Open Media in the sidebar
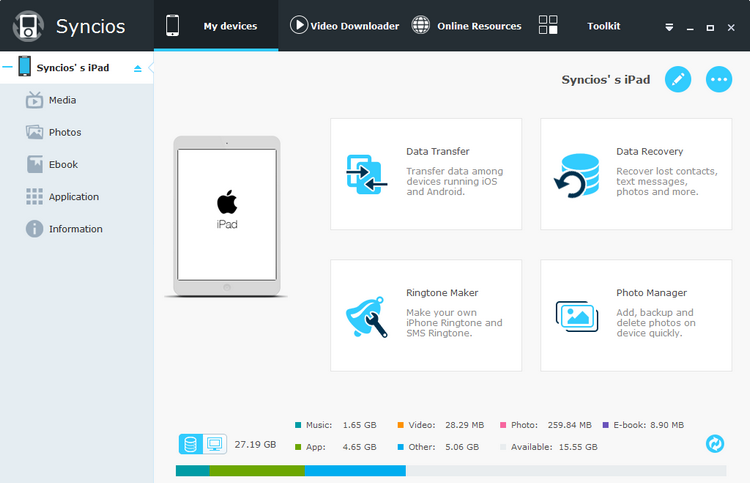750x483 pixels. 62,100
